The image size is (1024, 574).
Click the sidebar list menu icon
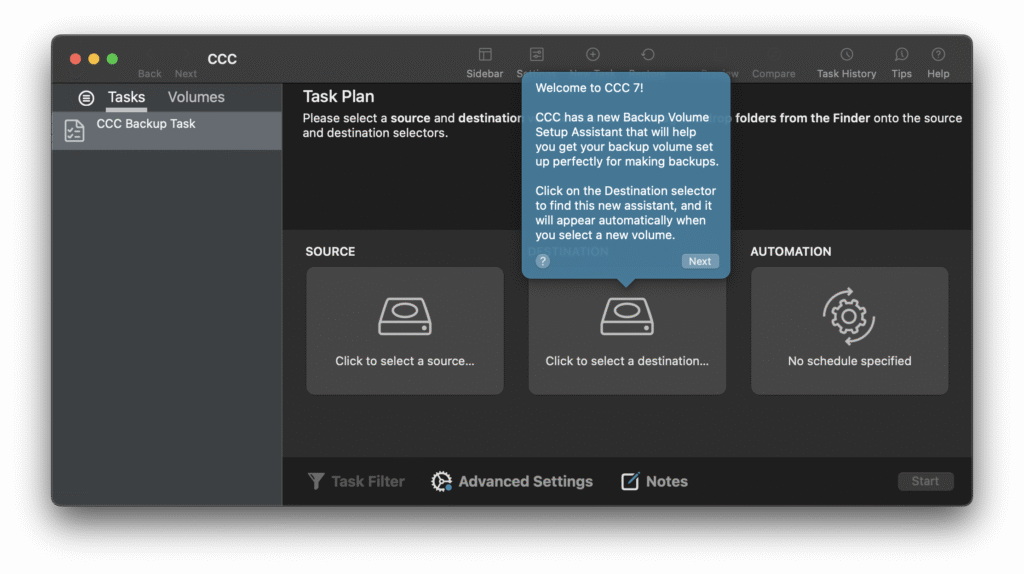pos(86,98)
